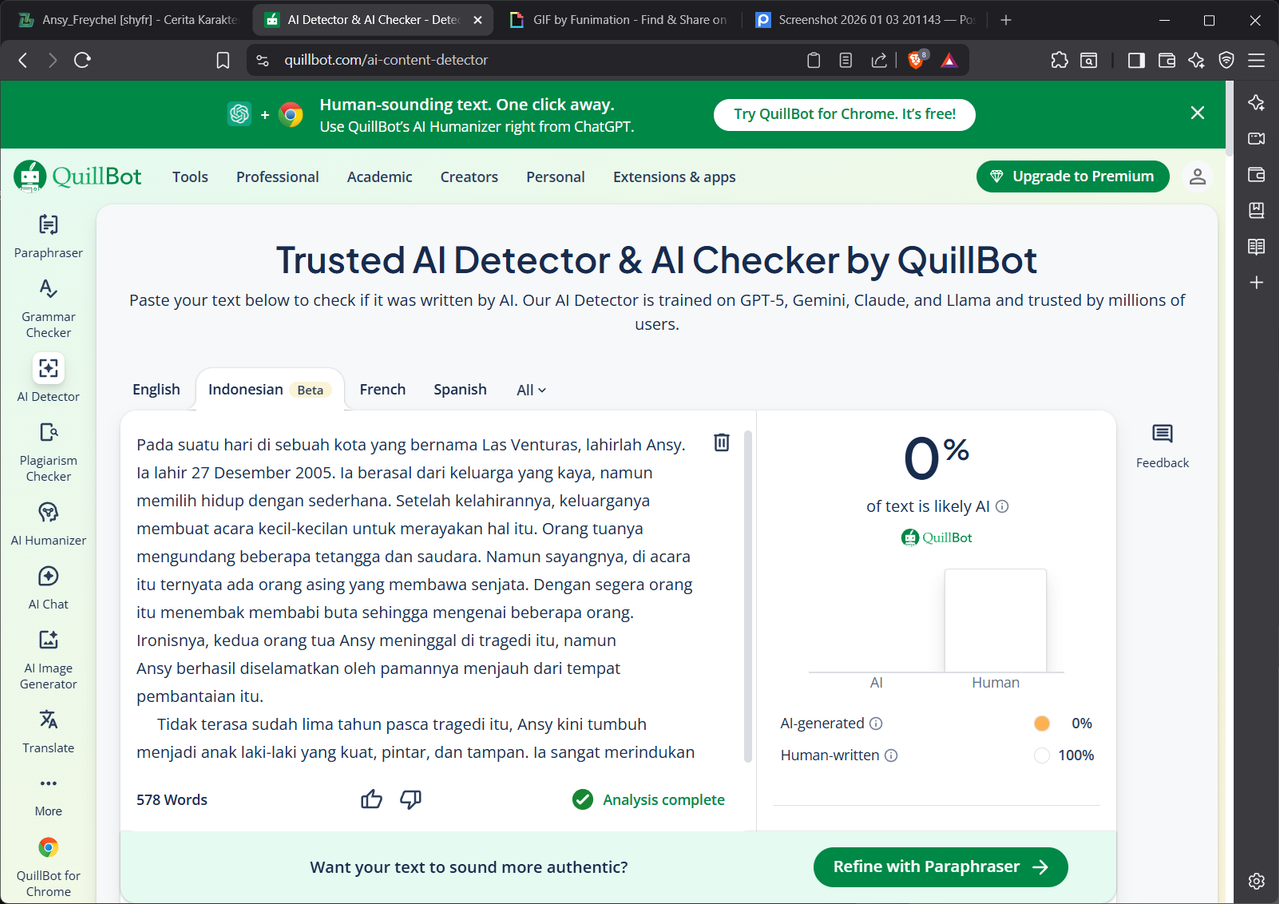Open reader mode icon in address bar
Image resolution: width=1279 pixels, height=904 pixels.
coord(846,60)
